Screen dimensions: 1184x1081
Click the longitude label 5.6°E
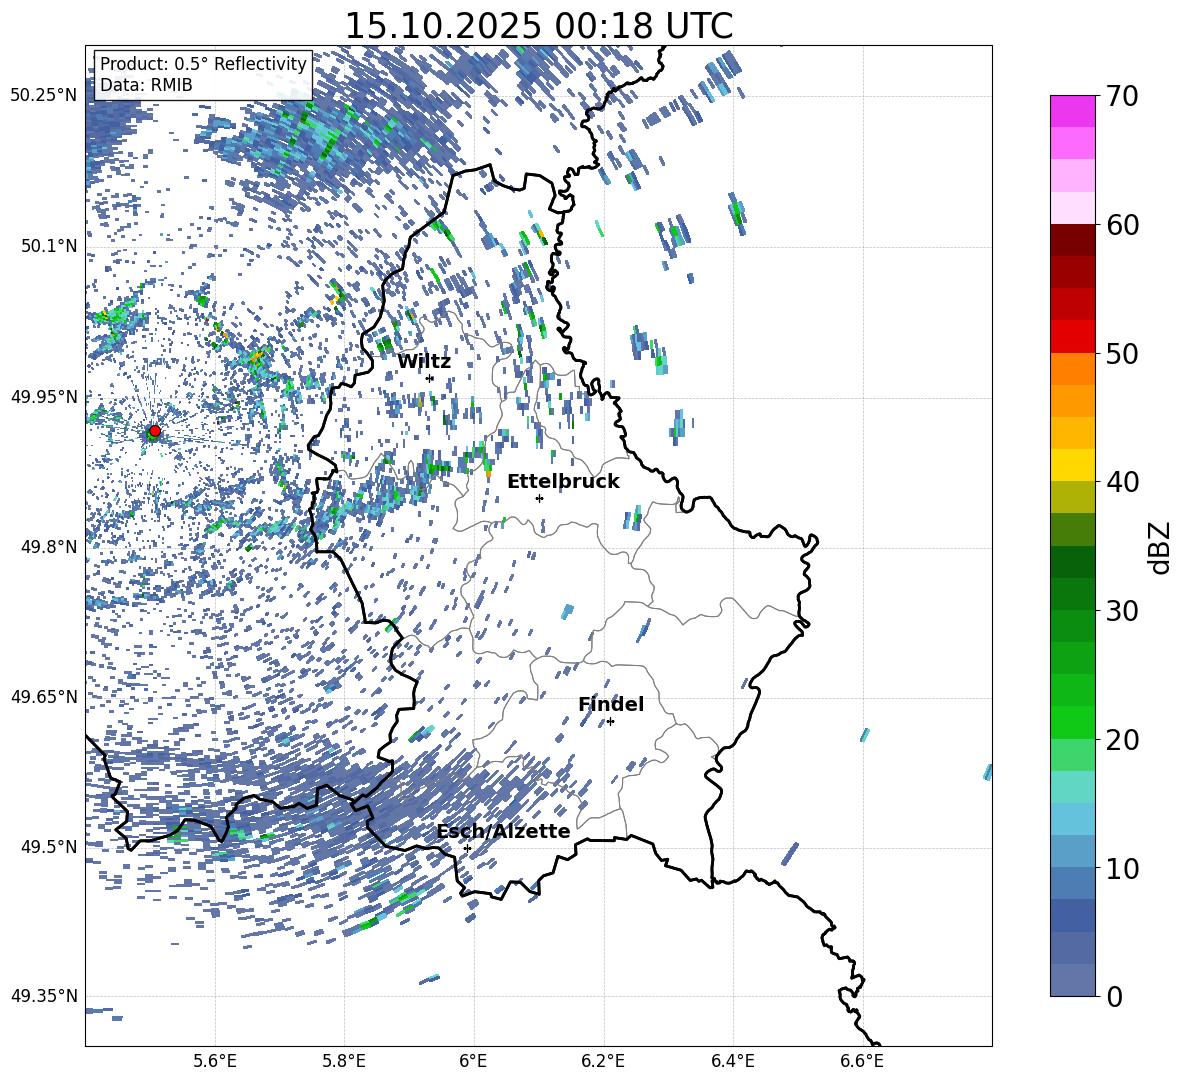tap(215, 1061)
